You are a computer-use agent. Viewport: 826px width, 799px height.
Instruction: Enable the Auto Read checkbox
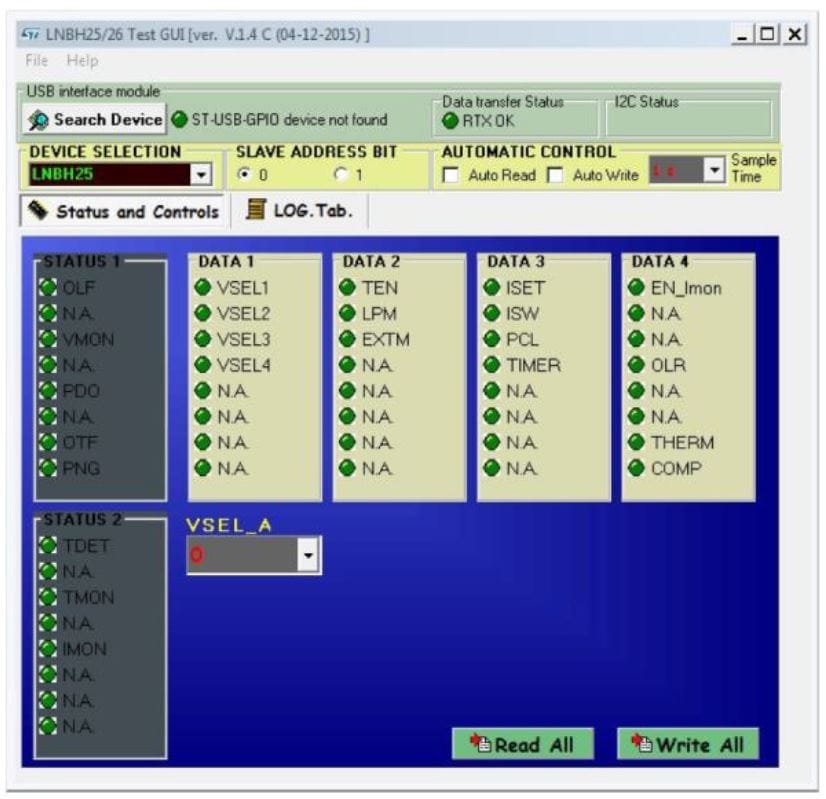coord(451,176)
